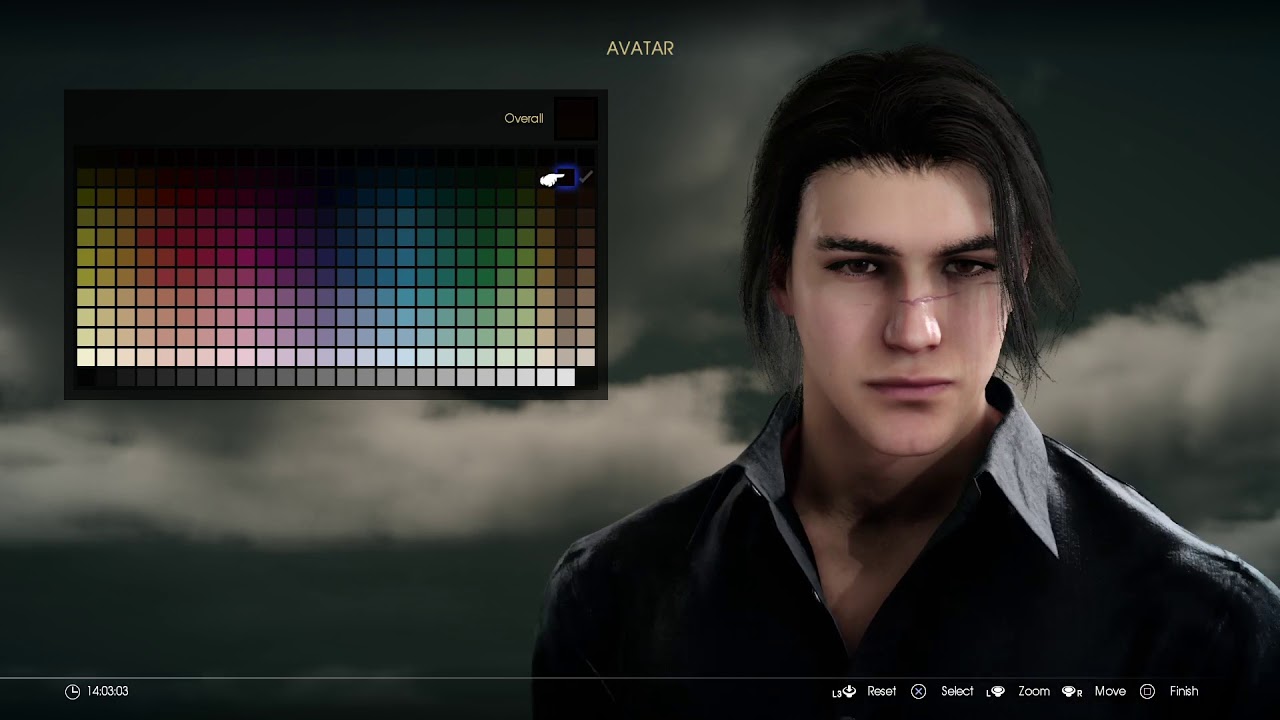Pick the blue-outlined highlighted dark swatch
The width and height of the screenshot is (1280, 720).
[566, 177]
